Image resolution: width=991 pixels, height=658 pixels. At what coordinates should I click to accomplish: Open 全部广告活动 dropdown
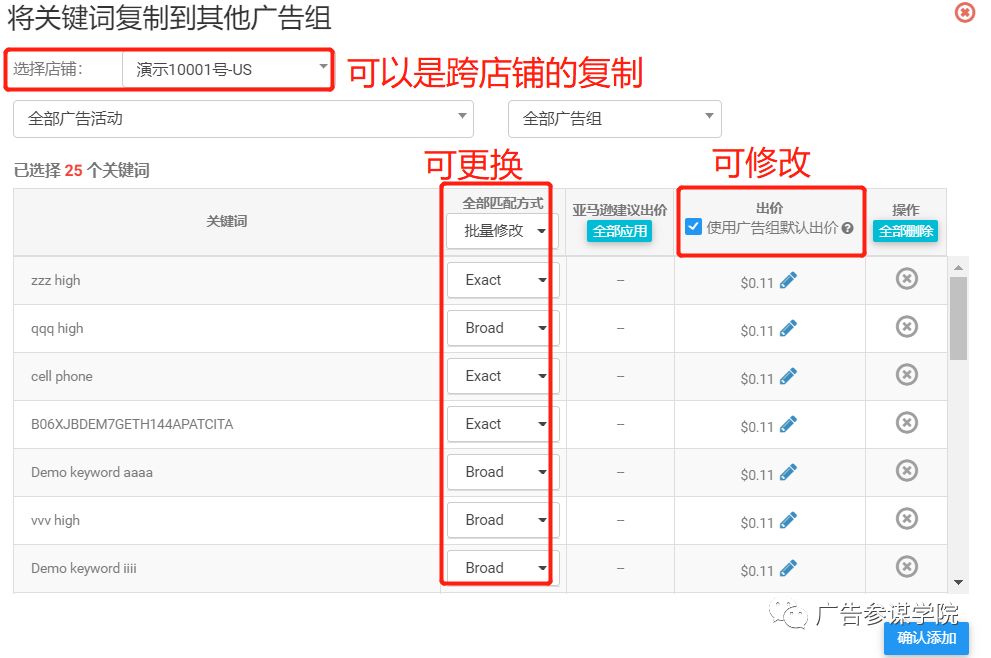tap(243, 119)
